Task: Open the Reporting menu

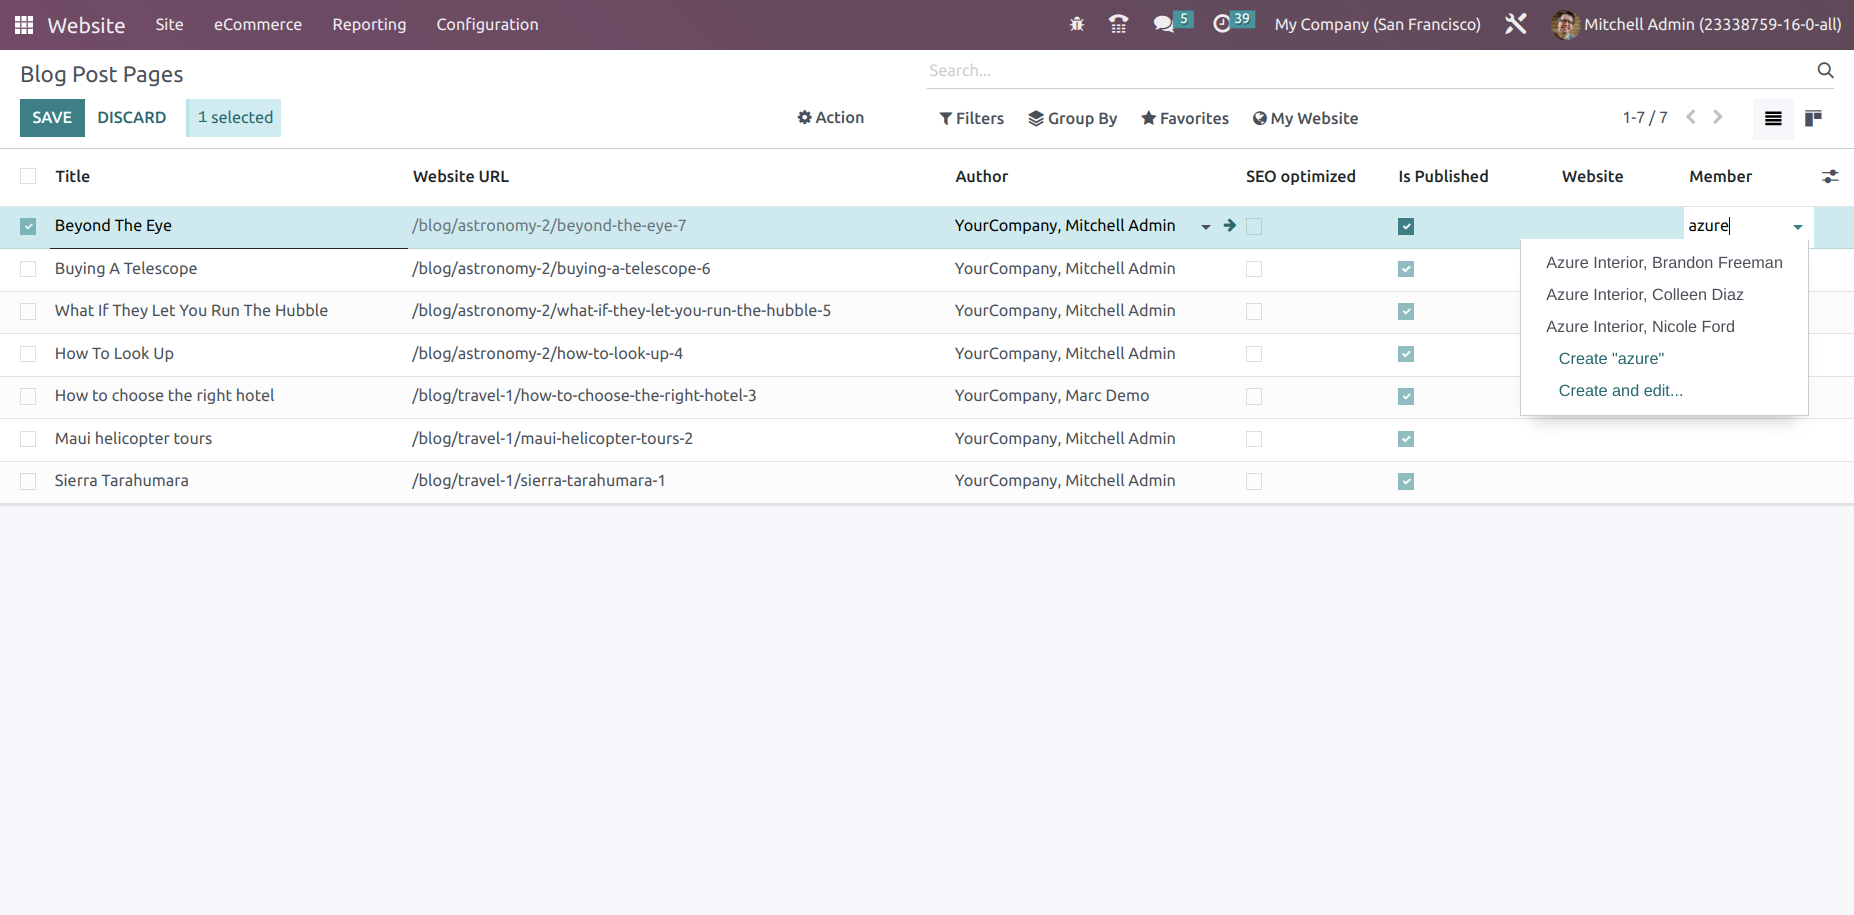Action: point(368,24)
